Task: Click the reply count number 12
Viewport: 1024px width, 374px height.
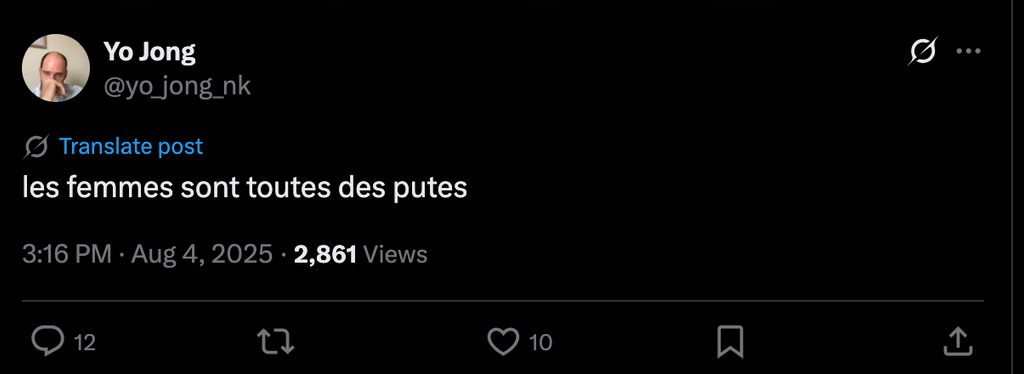Action: tap(85, 343)
